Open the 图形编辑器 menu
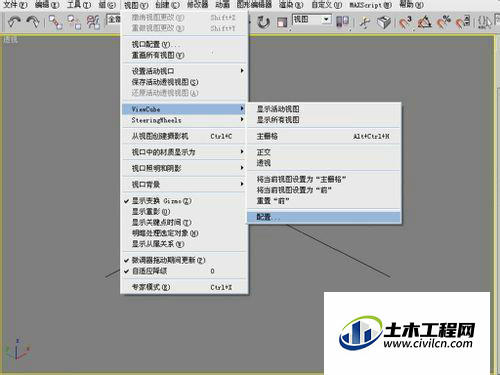 tap(254, 5)
